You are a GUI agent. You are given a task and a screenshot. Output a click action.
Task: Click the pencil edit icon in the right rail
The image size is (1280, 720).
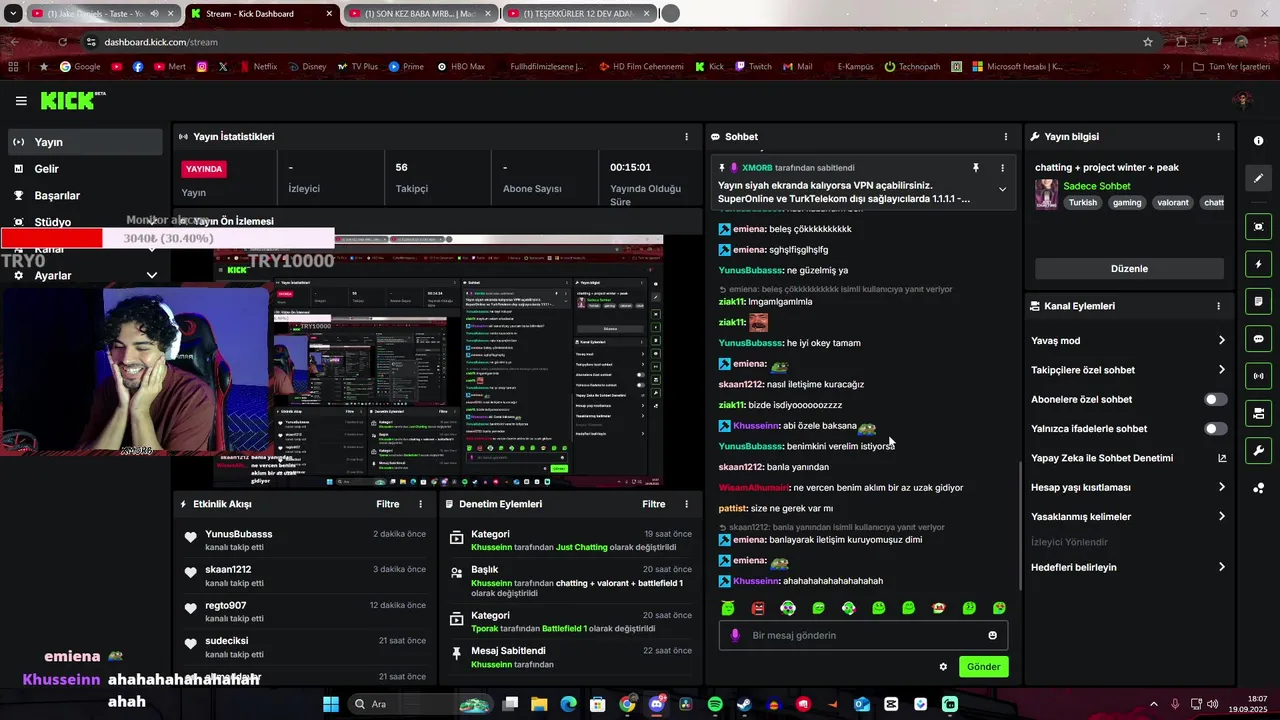coord(1258,178)
